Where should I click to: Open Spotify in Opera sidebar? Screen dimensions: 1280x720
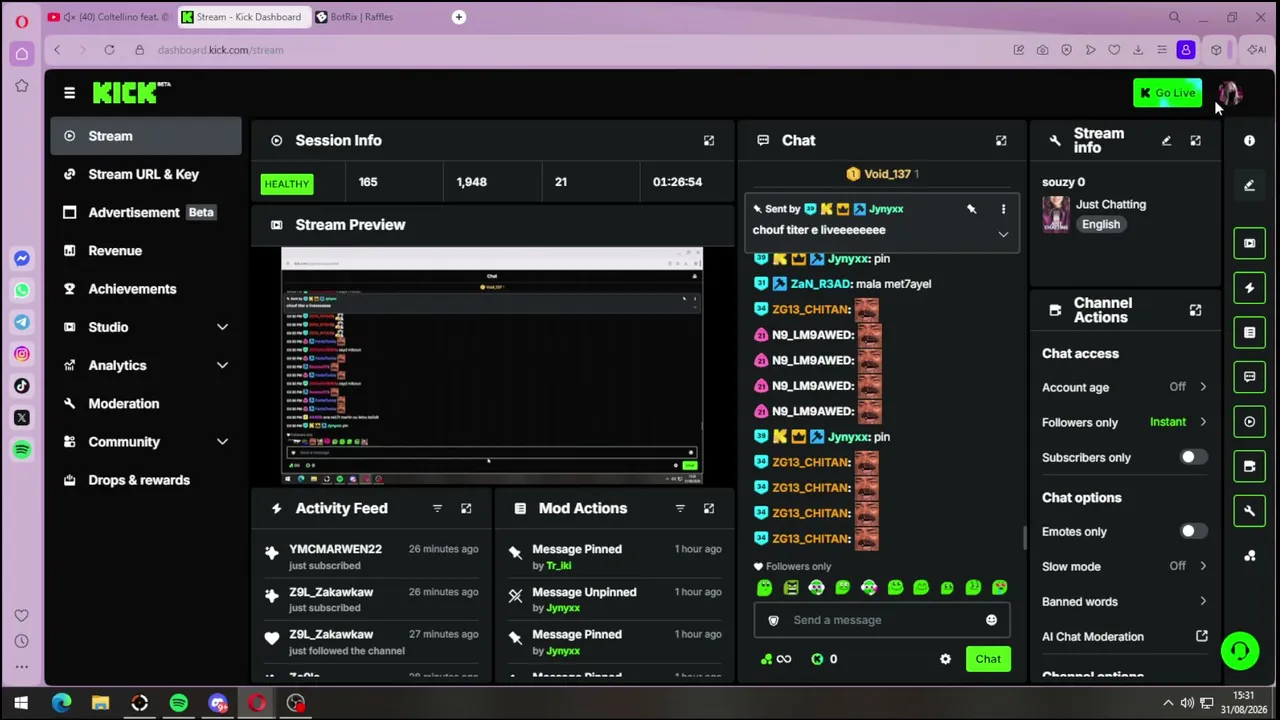pos(22,450)
